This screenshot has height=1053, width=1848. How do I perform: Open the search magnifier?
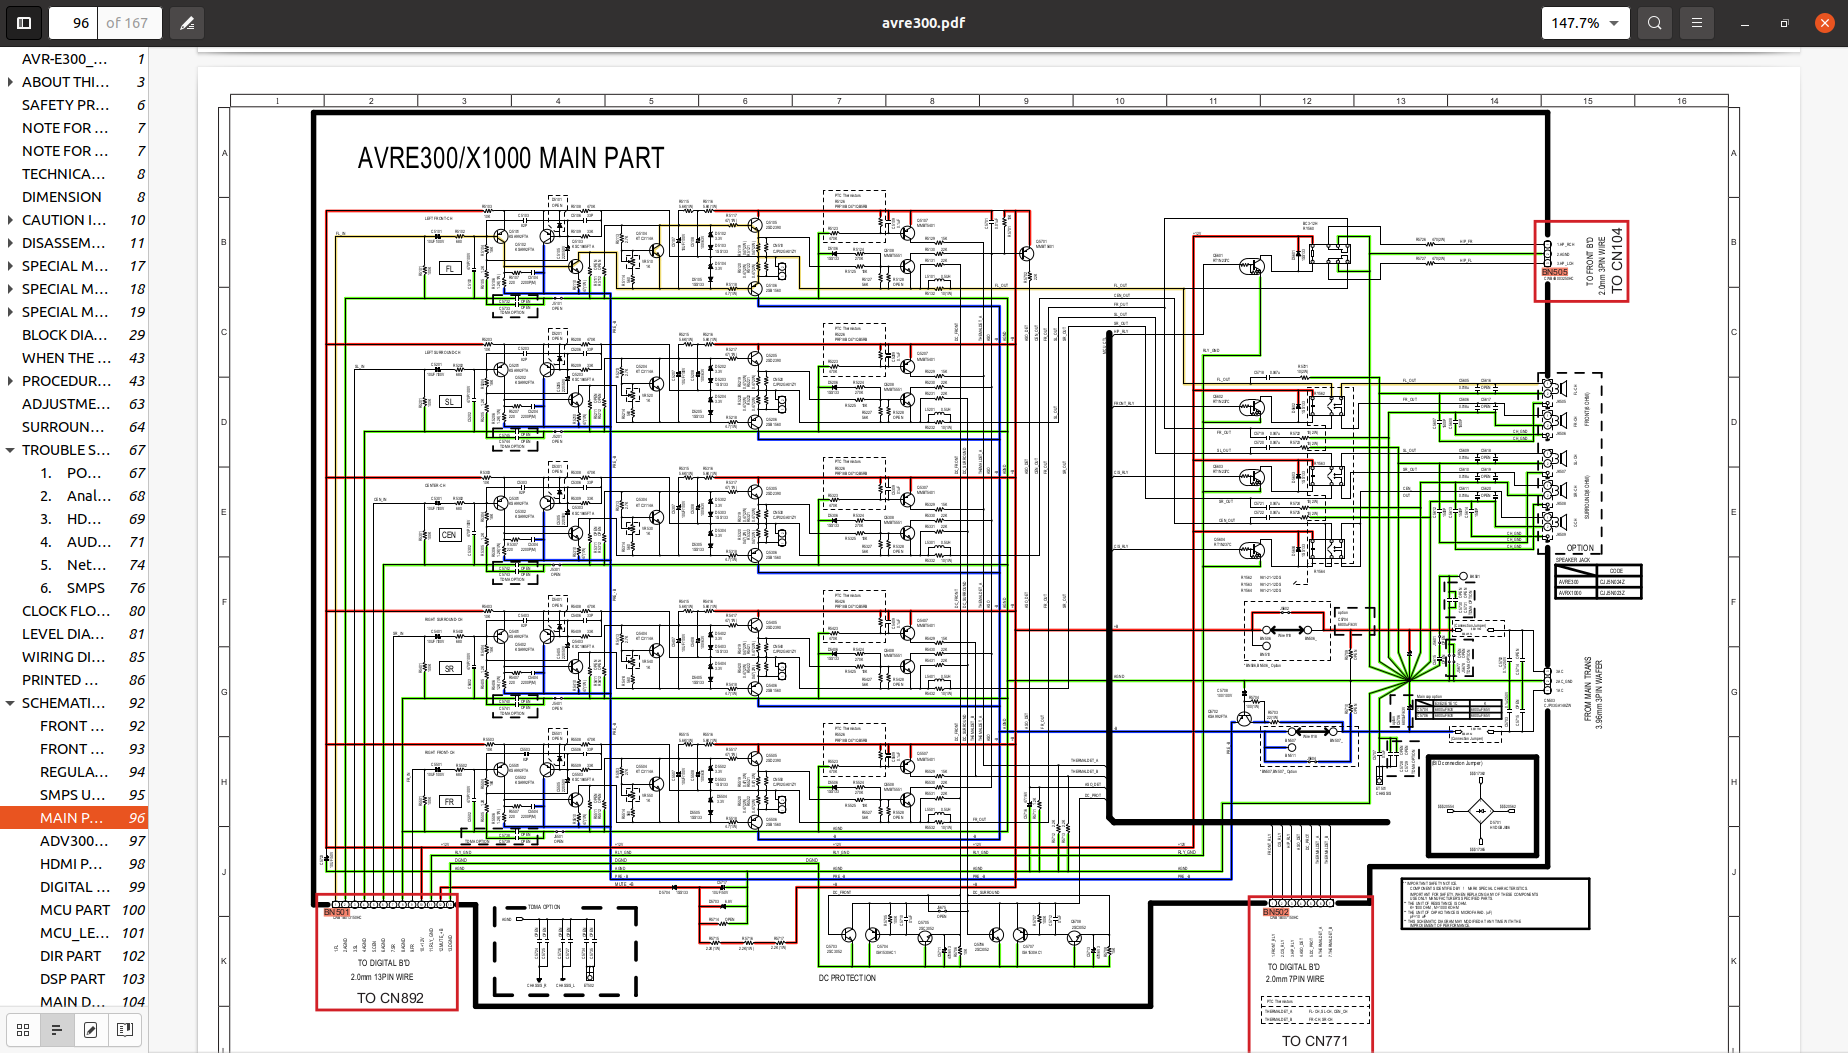(1655, 23)
